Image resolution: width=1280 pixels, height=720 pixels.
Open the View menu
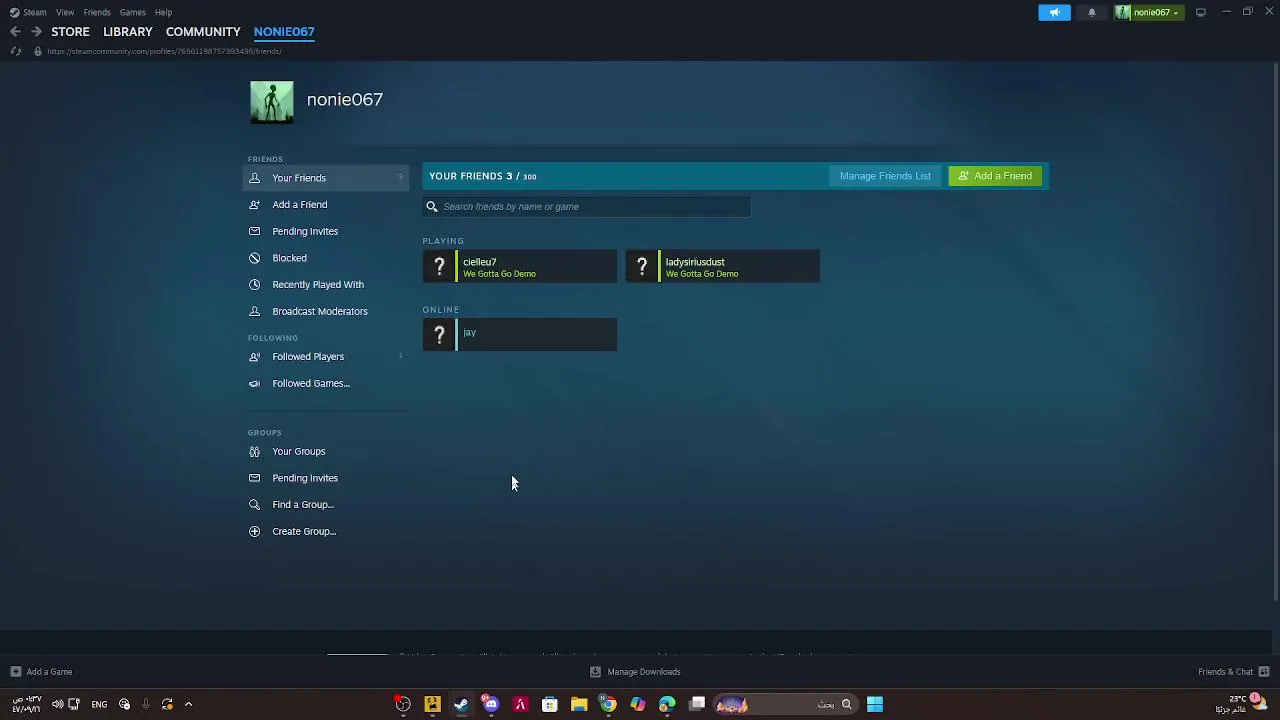coord(65,12)
